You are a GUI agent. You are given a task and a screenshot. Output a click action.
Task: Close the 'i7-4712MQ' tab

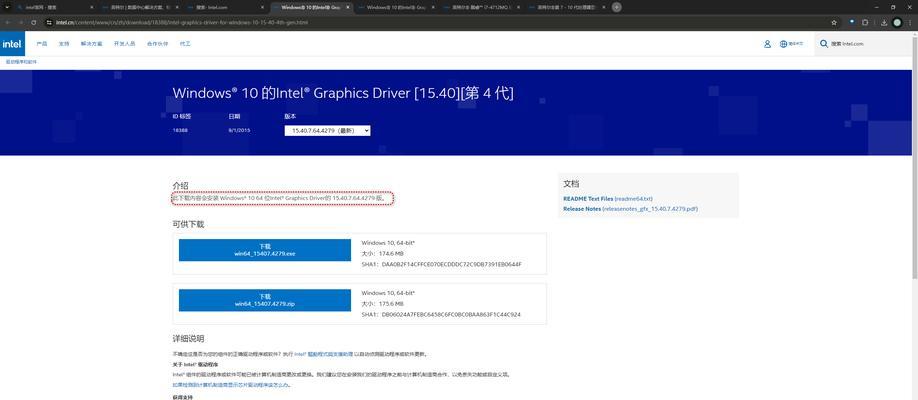point(517,8)
